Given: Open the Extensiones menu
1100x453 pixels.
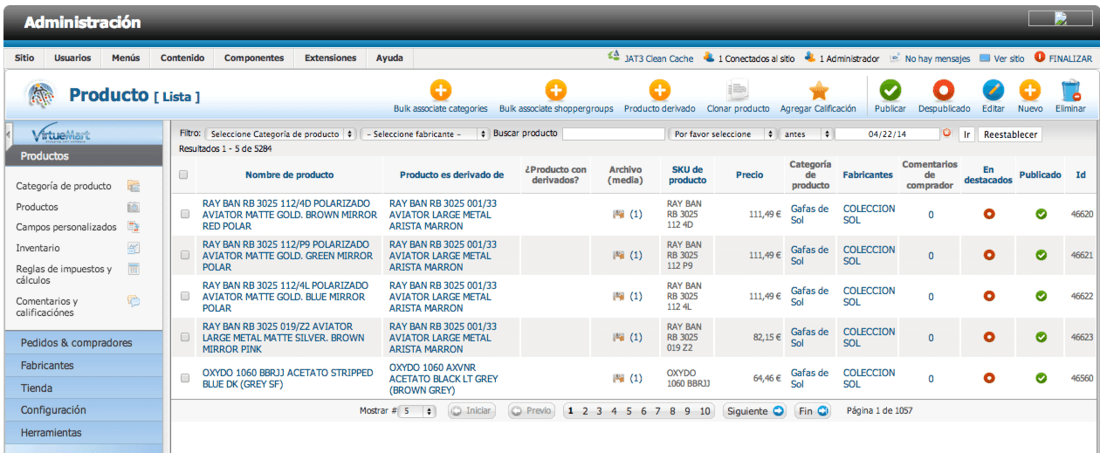Looking at the screenshot, I should click(330, 58).
